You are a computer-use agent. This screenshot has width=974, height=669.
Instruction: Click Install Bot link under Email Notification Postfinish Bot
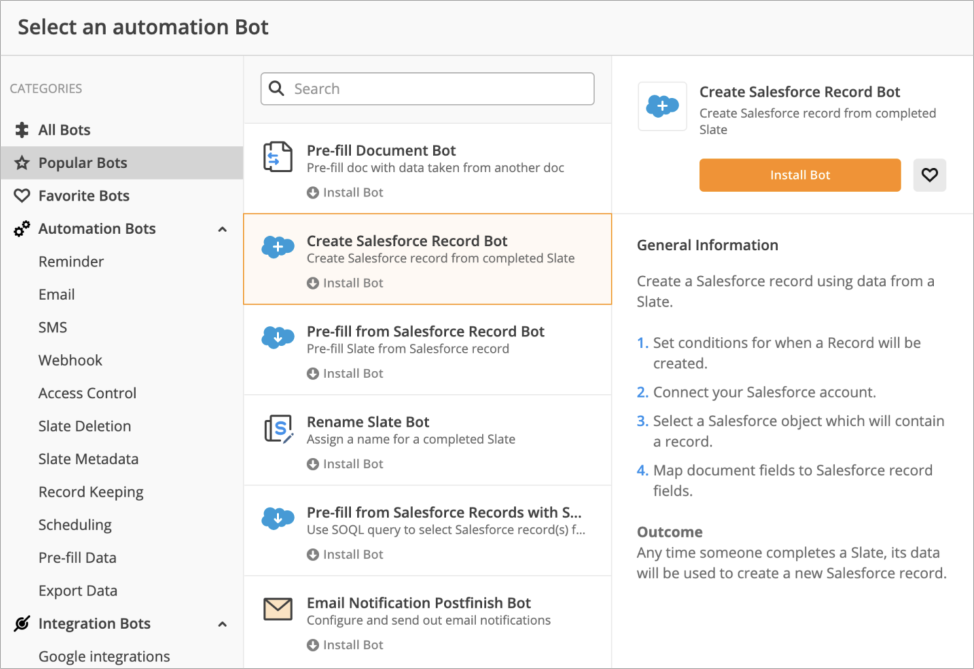(353, 645)
